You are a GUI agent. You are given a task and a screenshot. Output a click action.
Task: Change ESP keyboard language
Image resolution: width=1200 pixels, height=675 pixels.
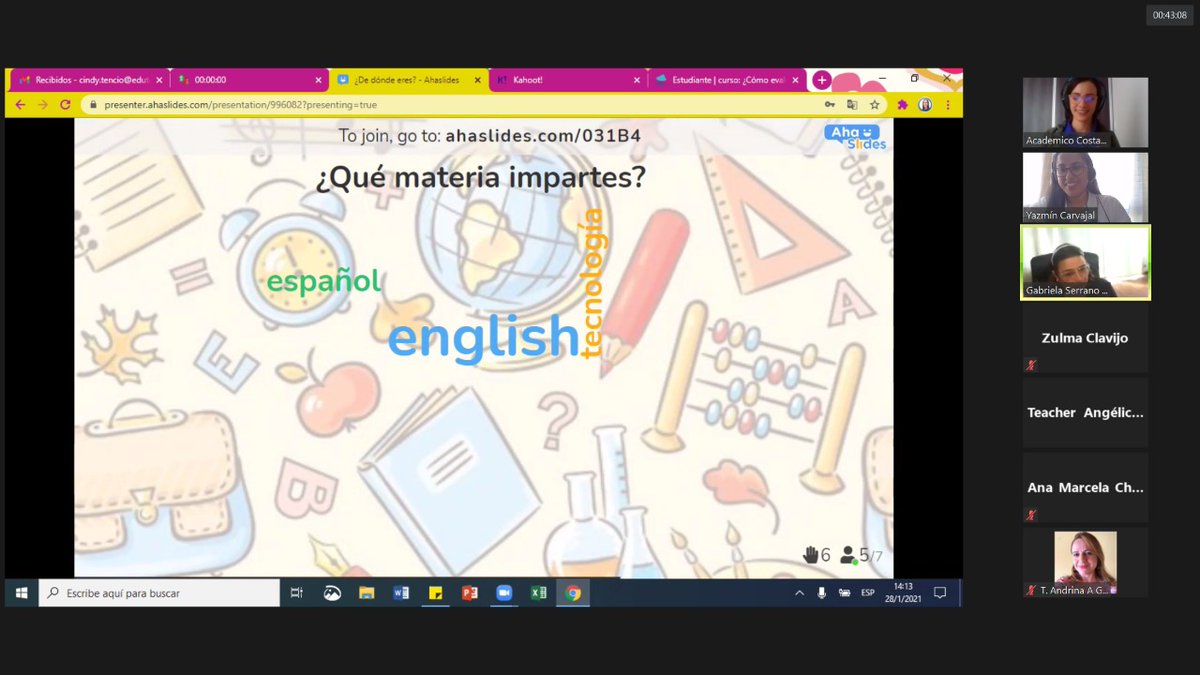click(868, 593)
